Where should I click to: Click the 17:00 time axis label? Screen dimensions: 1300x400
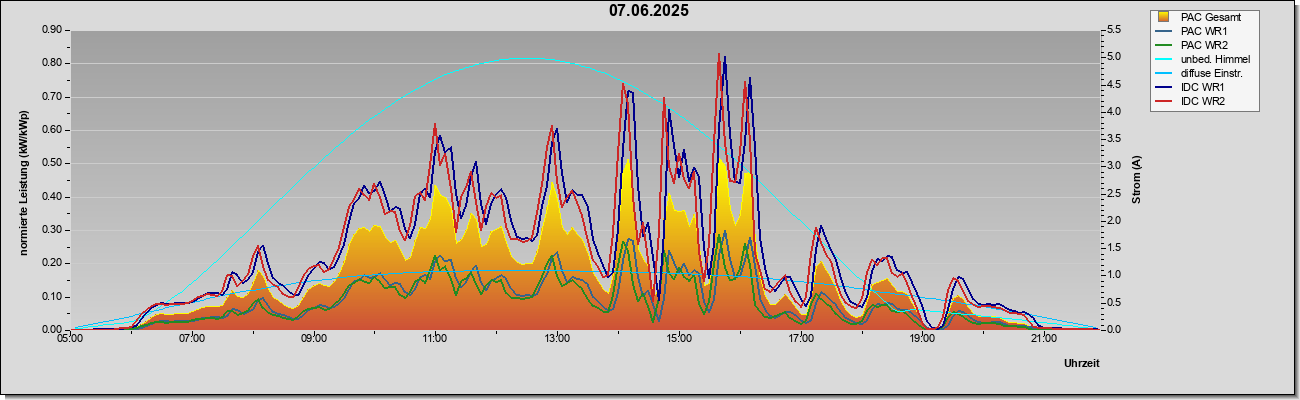click(x=800, y=339)
